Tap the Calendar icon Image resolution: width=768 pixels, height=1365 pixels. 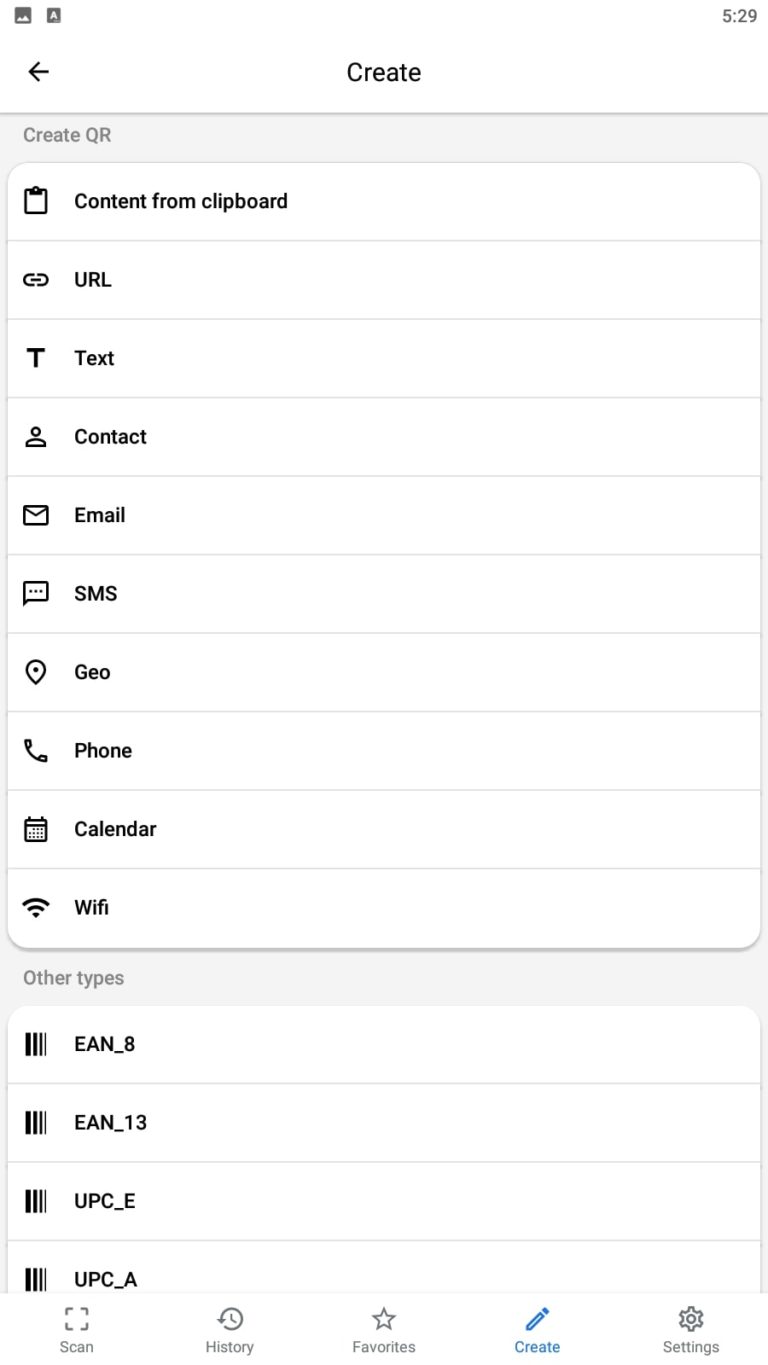tap(36, 829)
